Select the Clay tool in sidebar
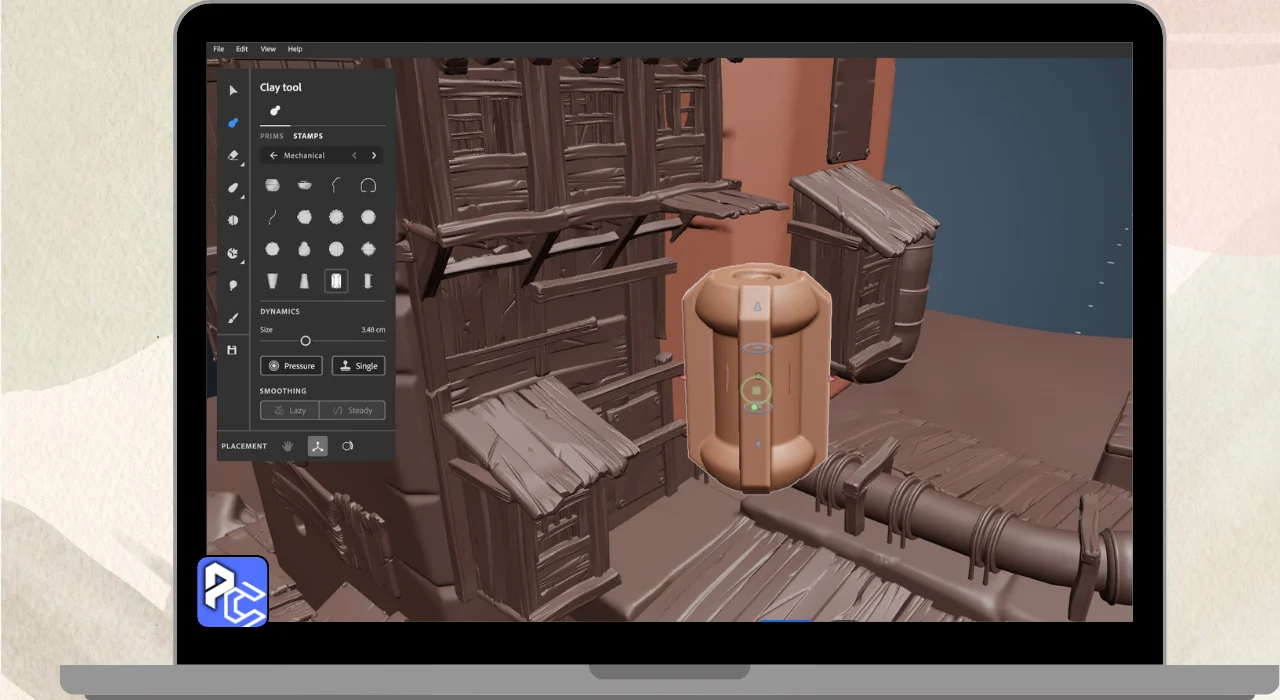The width and height of the screenshot is (1280, 700). (233, 123)
